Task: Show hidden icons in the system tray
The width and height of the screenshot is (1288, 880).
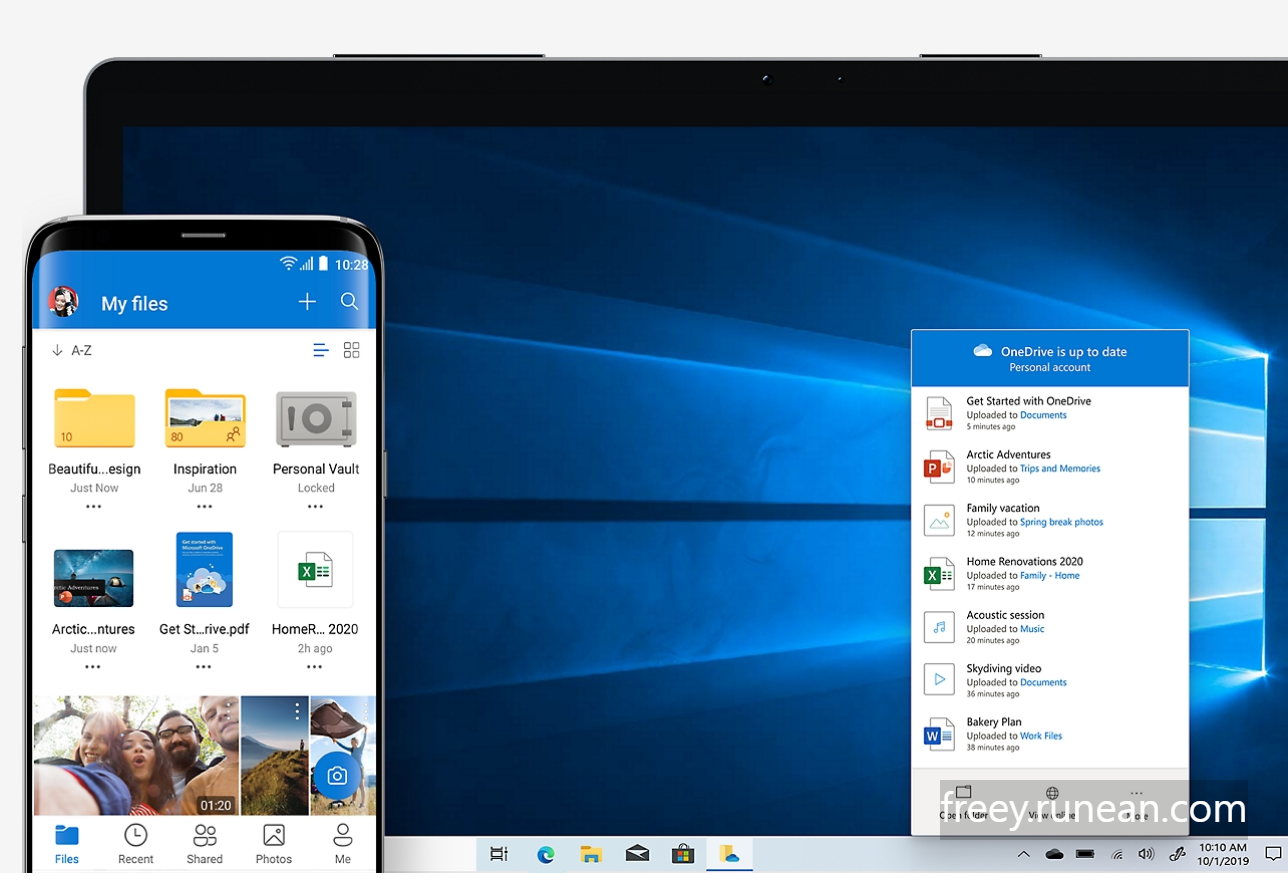Action: (x=1023, y=854)
